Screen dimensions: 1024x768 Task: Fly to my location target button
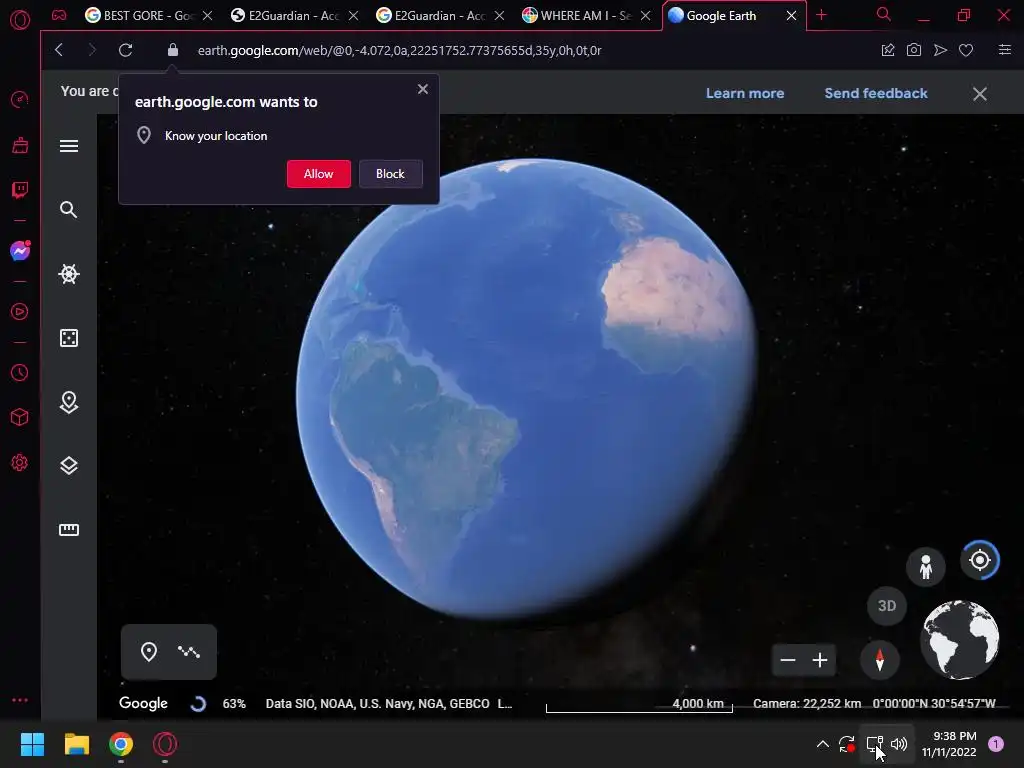[x=980, y=560]
